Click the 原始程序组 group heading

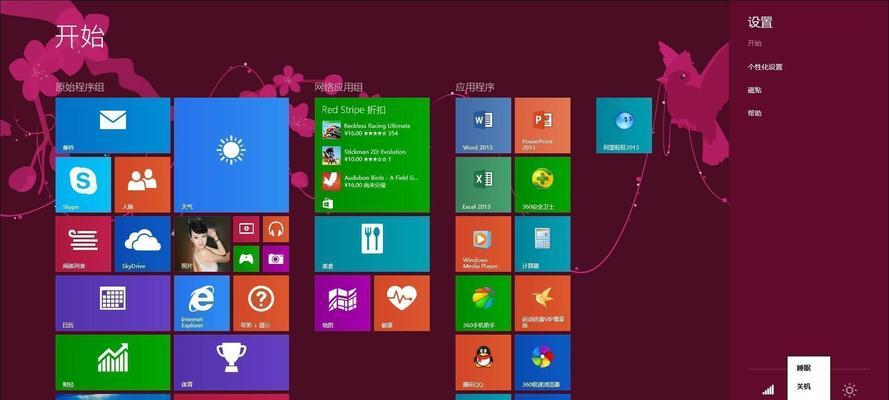pos(80,87)
